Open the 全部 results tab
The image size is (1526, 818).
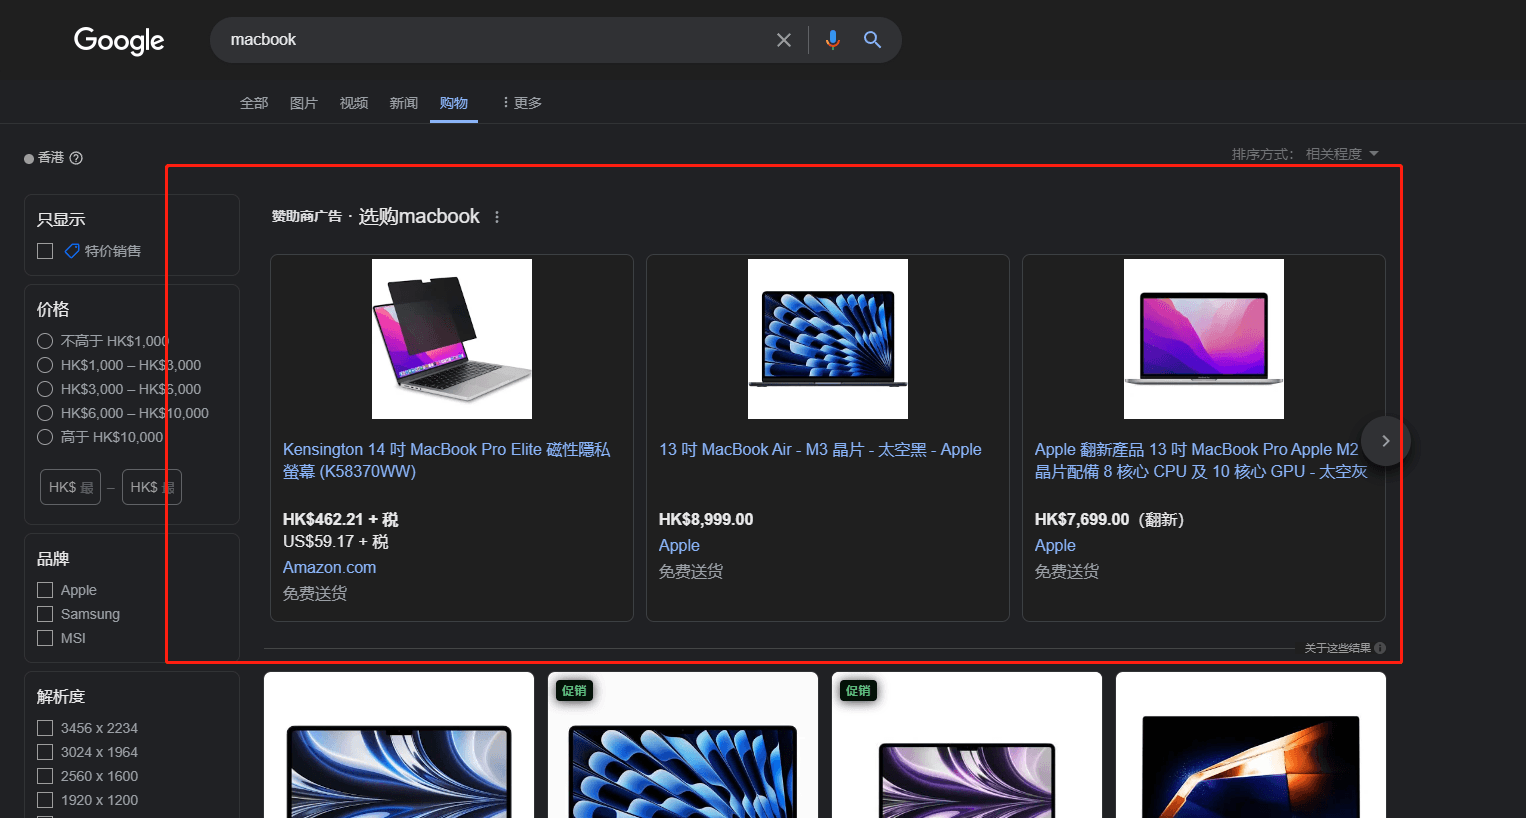[254, 103]
